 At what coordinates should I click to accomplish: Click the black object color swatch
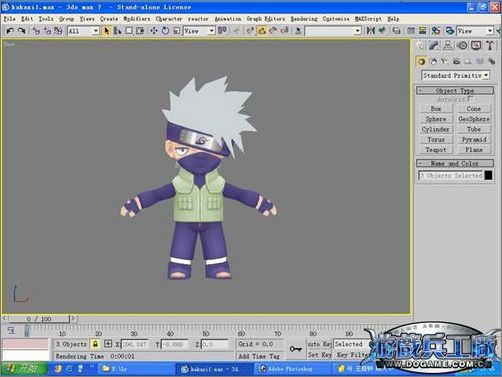tap(488, 175)
